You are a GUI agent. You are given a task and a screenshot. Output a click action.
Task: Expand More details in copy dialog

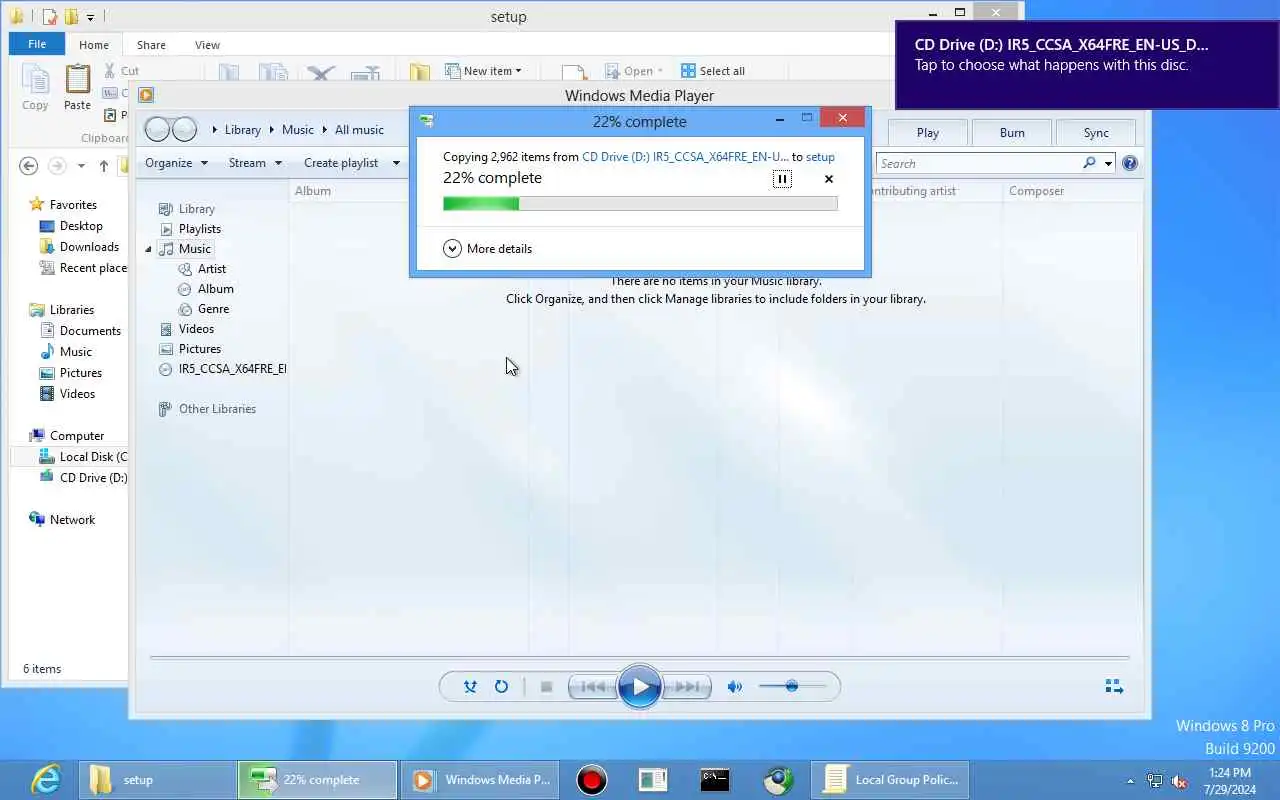pos(487,249)
